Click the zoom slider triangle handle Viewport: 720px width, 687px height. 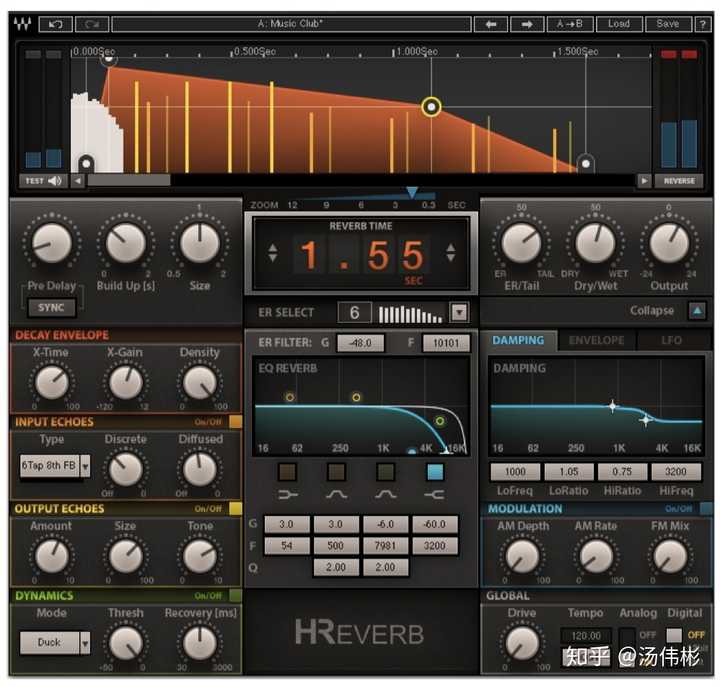[411, 192]
